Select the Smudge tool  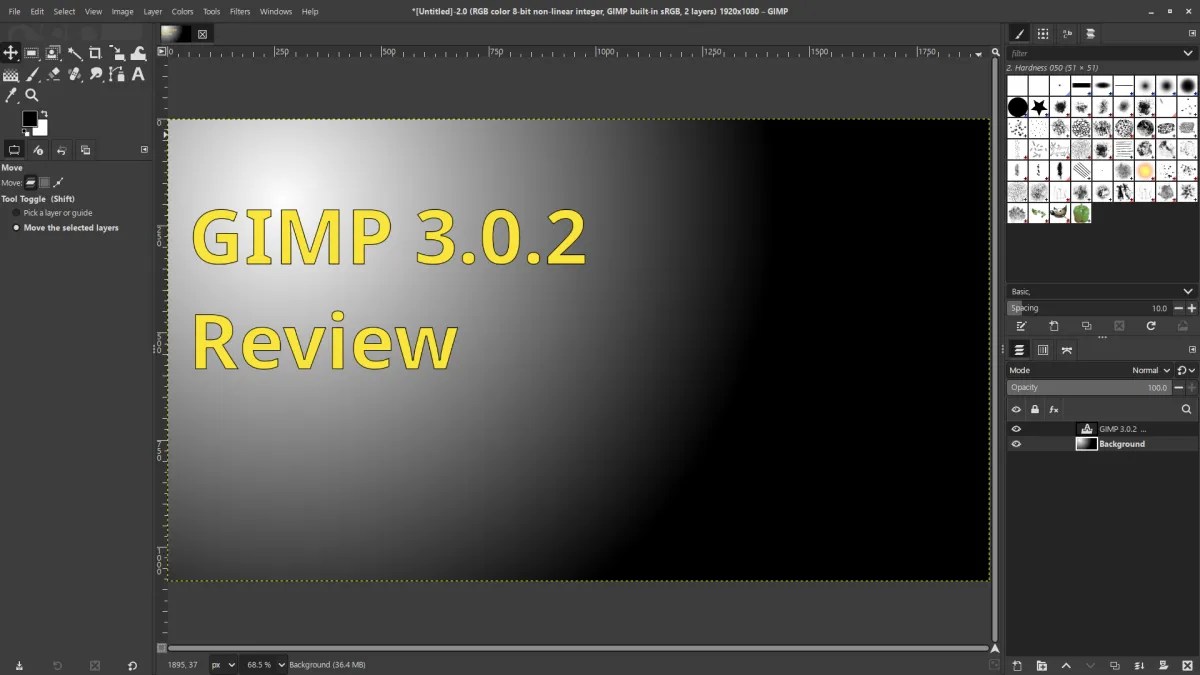96,74
